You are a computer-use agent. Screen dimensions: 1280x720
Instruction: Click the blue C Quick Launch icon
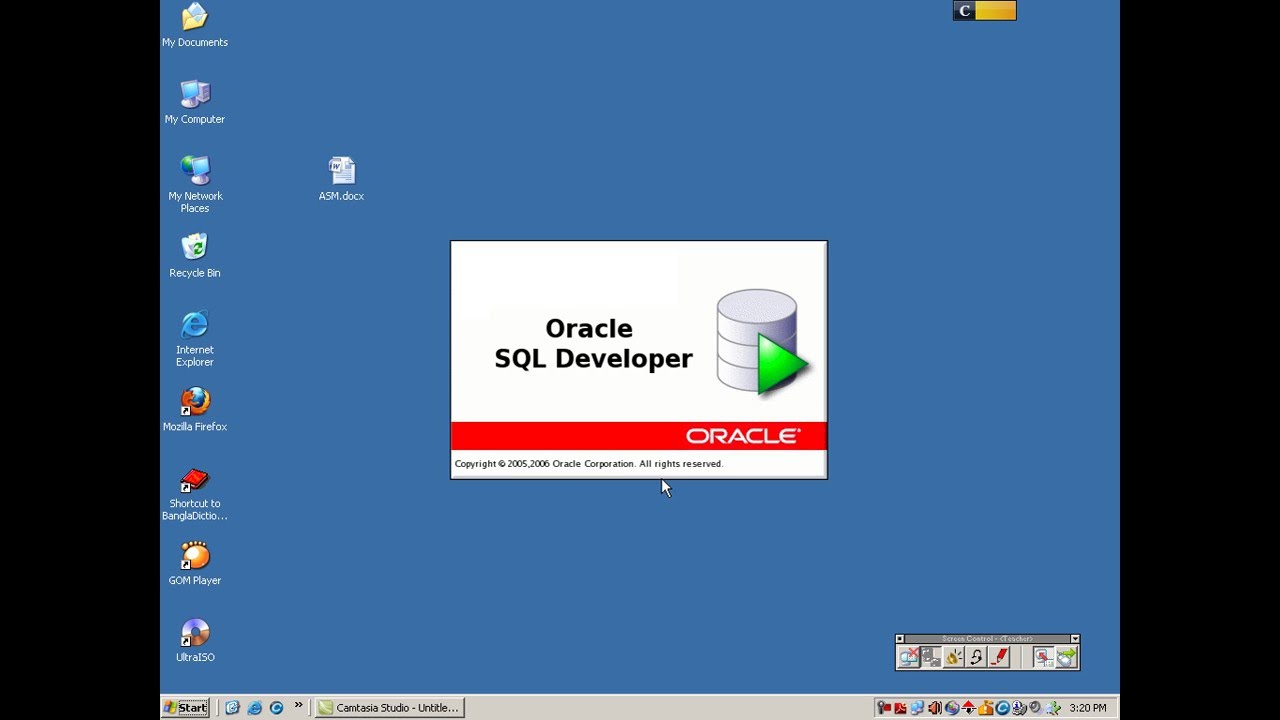pos(276,707)
